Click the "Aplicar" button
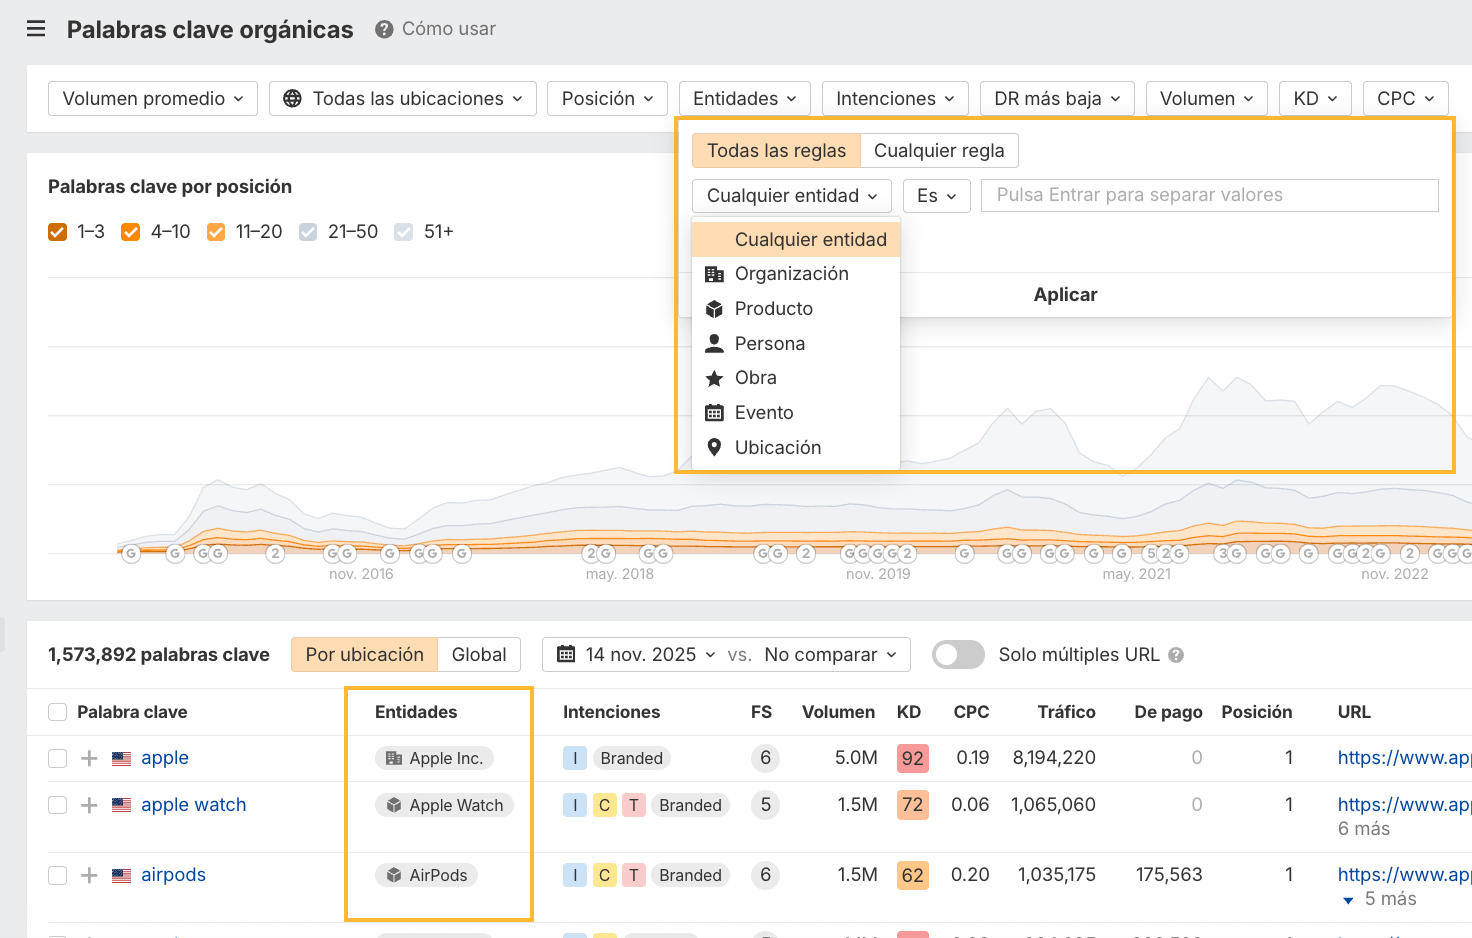Viewport: 1472px width, 938px height. [1065, 294]
